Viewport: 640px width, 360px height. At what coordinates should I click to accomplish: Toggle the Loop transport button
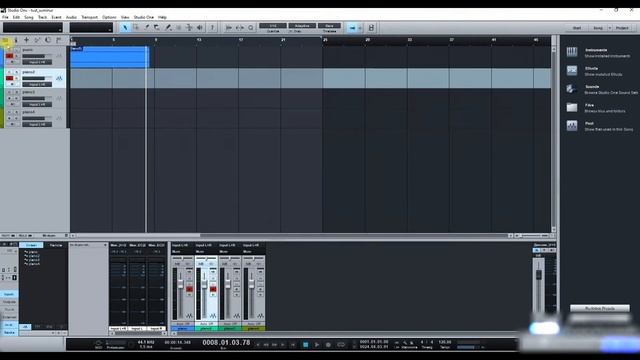(x=341, y=345)
